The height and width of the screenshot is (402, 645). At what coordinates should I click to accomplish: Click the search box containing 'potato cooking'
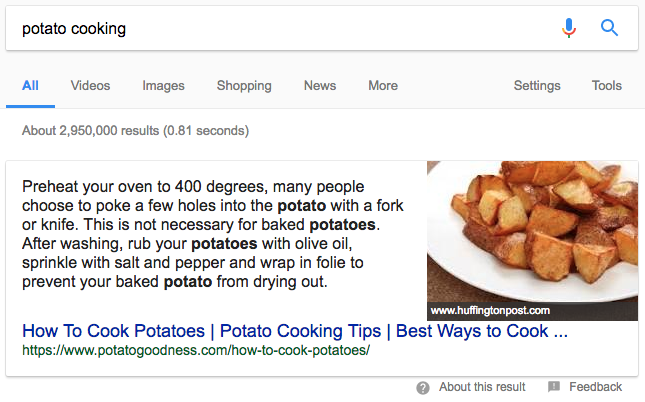(280, 28)
